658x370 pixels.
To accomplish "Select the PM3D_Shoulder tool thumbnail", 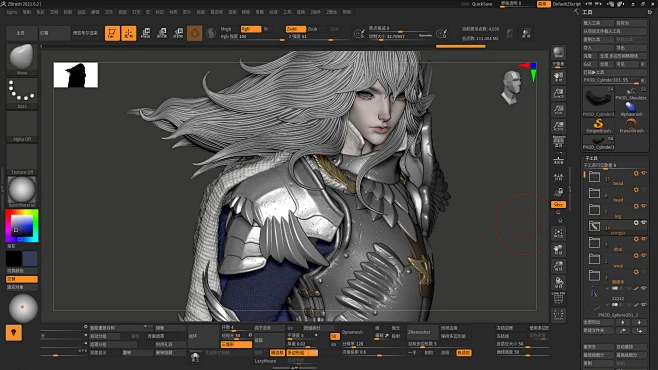I will click(x=631, y=94).
